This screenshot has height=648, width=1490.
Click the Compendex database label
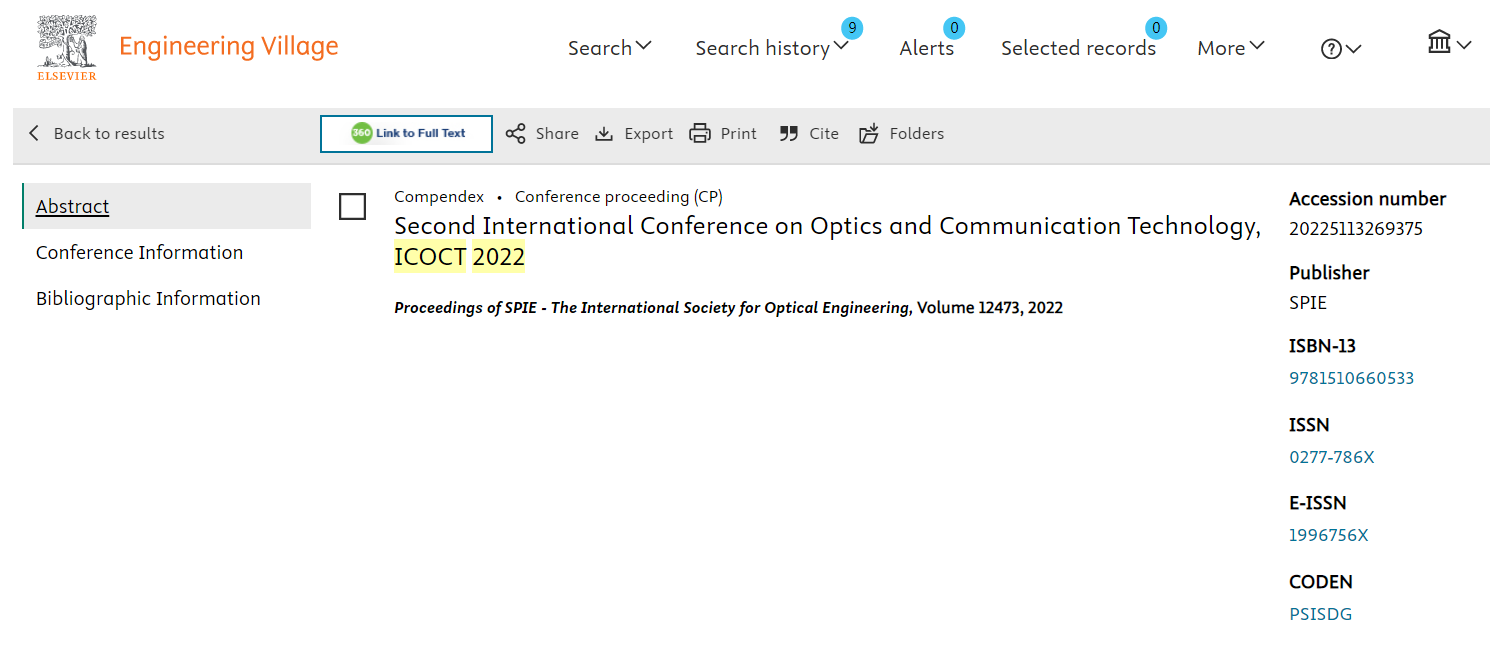pos(439,197)
